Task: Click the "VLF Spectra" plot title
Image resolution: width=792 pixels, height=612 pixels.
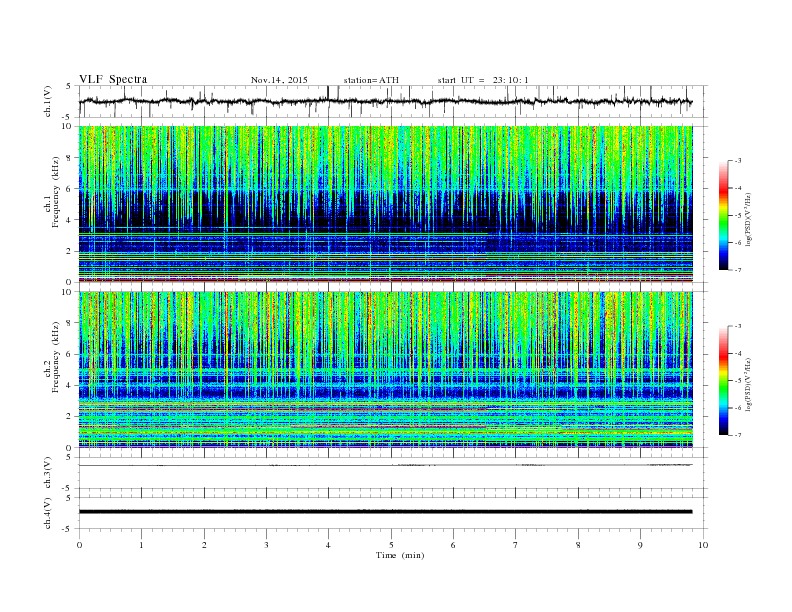Action: pyautogui.click(x=113, y=79)
